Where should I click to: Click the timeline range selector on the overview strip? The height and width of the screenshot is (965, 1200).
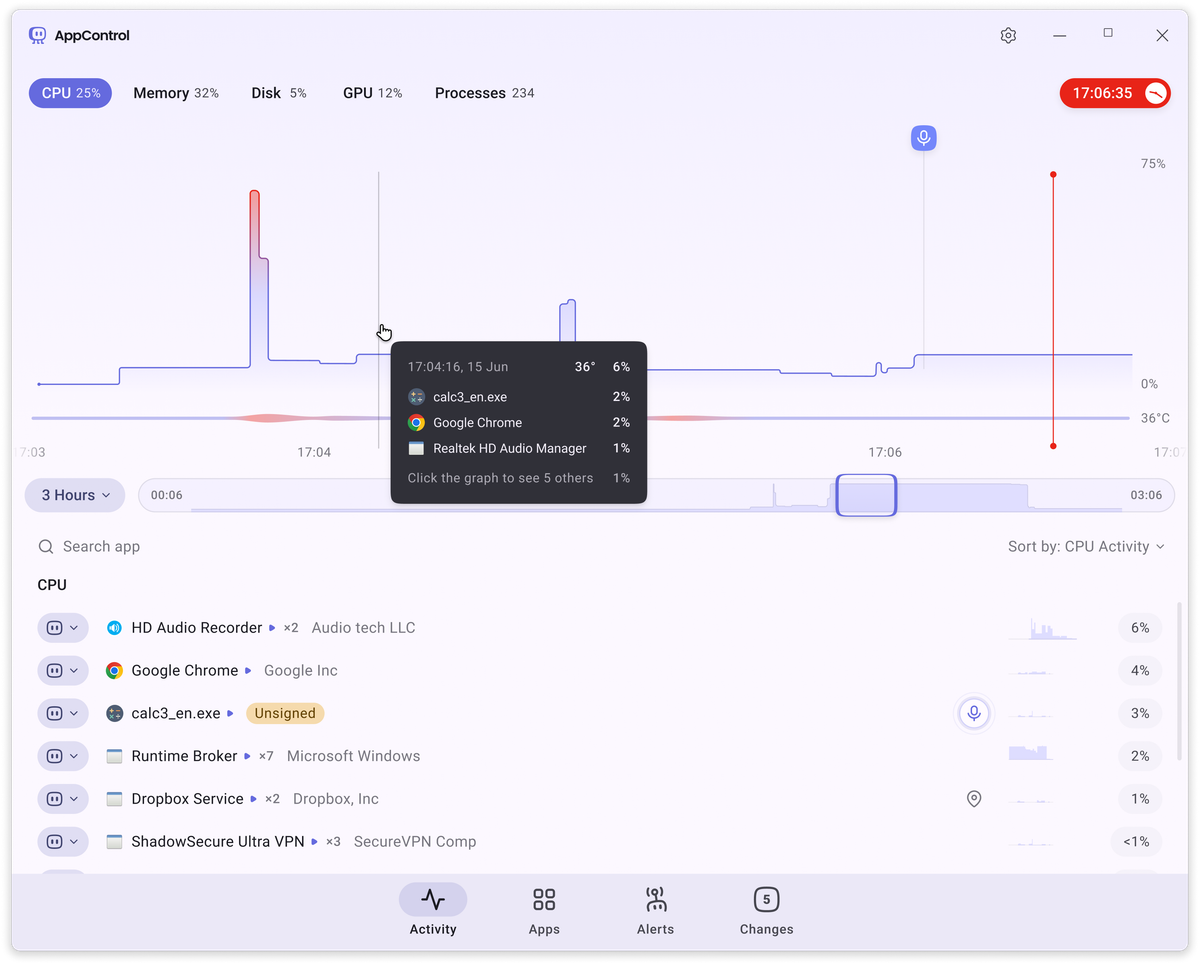[x=866, y=495]
